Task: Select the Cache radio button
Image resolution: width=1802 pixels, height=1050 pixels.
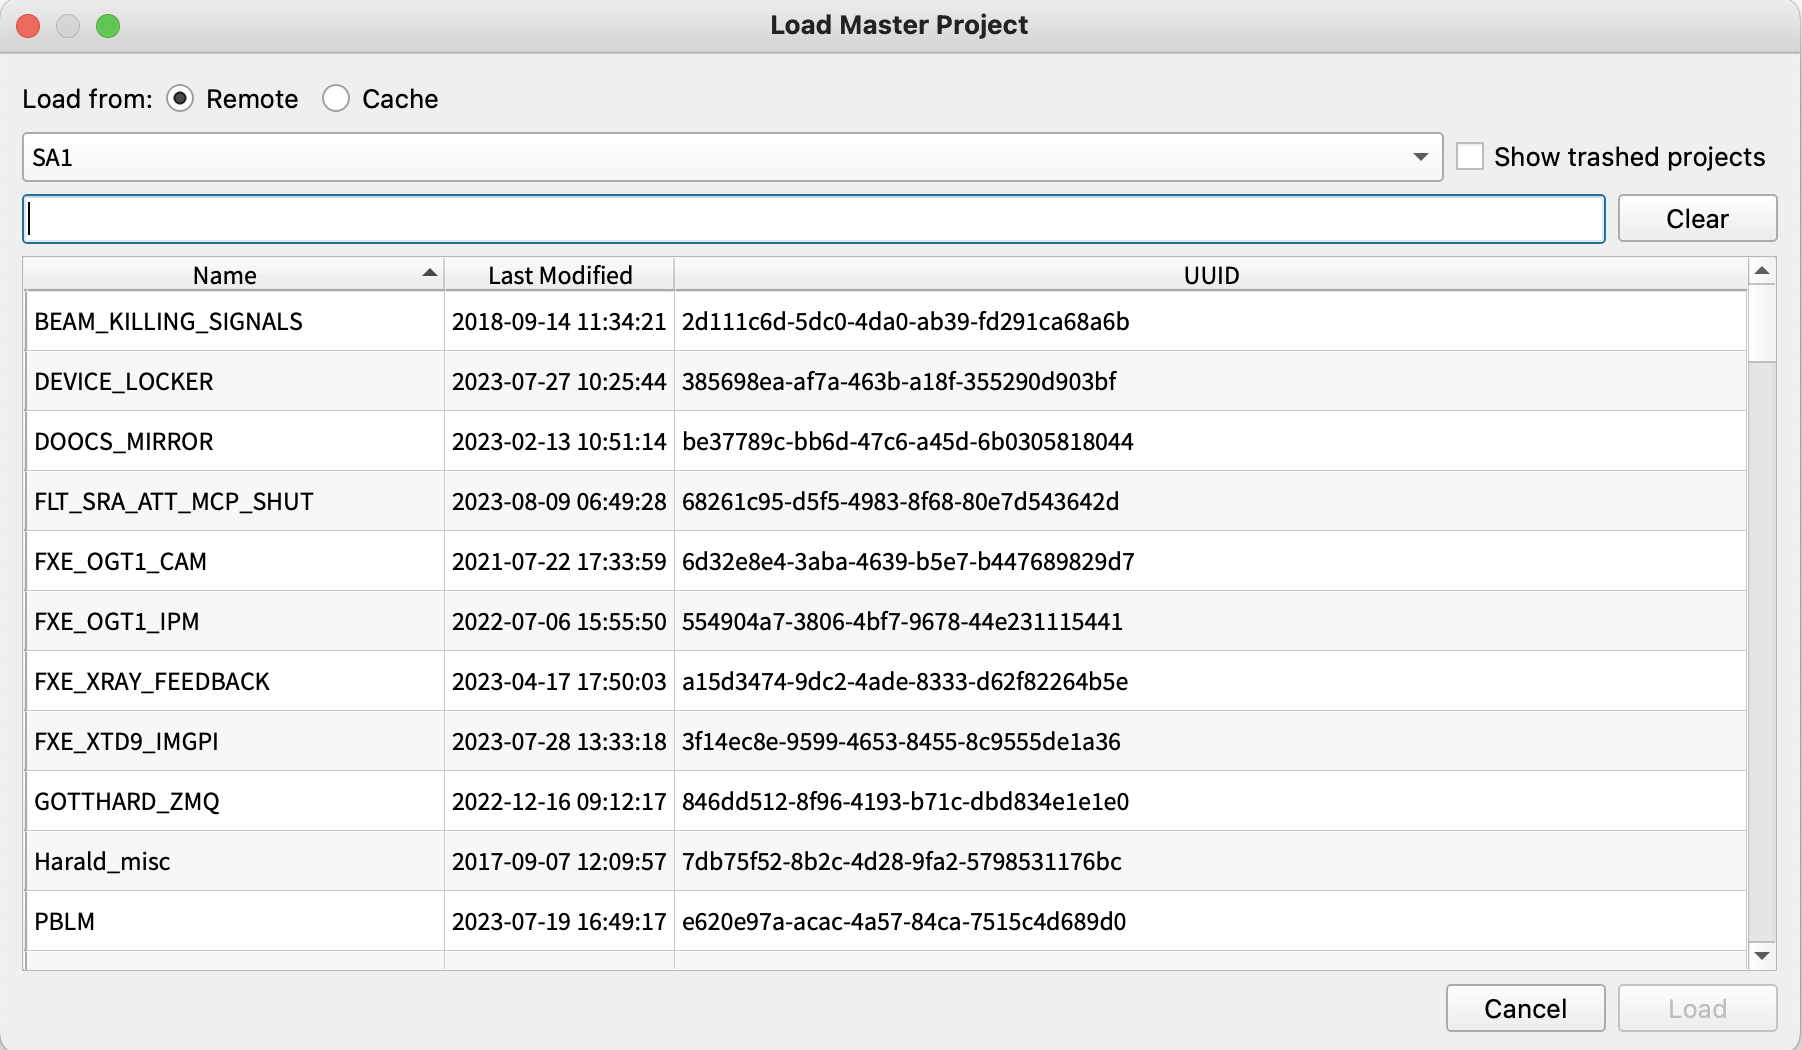Action: point(336,99)
